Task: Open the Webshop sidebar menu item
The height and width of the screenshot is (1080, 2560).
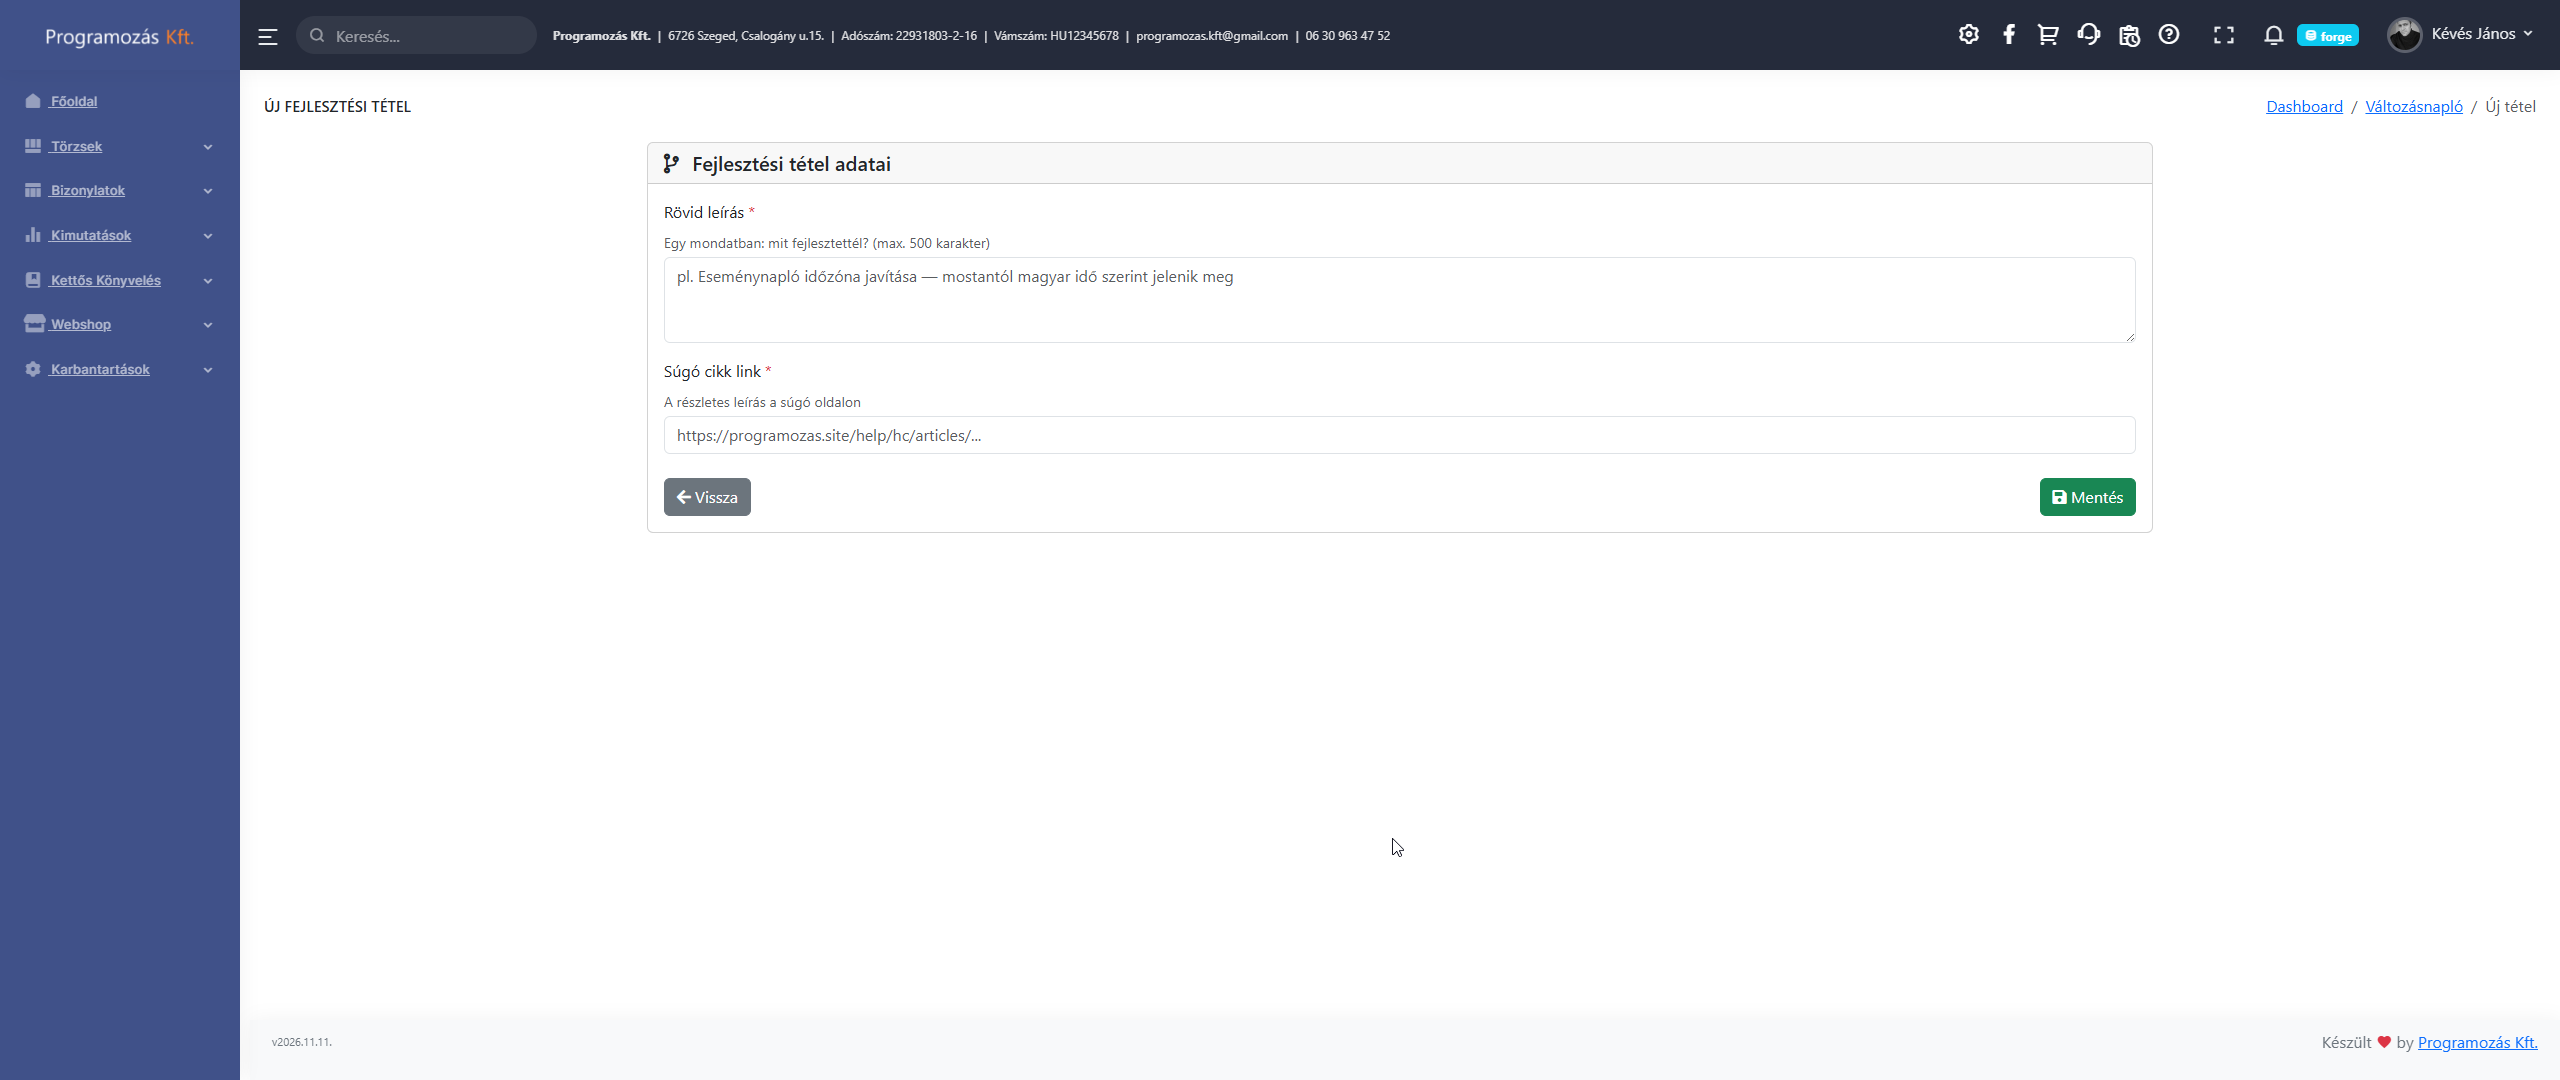Action: coord(81,324)
